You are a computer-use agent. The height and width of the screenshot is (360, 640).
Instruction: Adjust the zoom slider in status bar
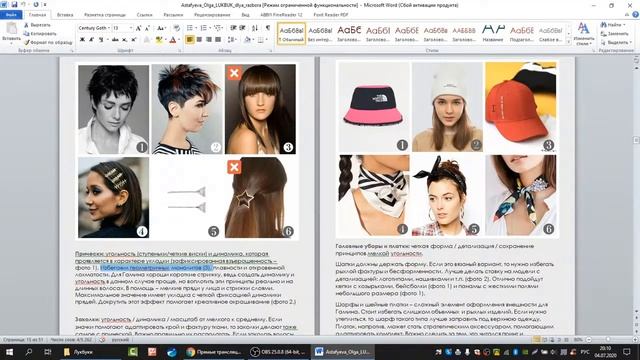tap(608, 340)
